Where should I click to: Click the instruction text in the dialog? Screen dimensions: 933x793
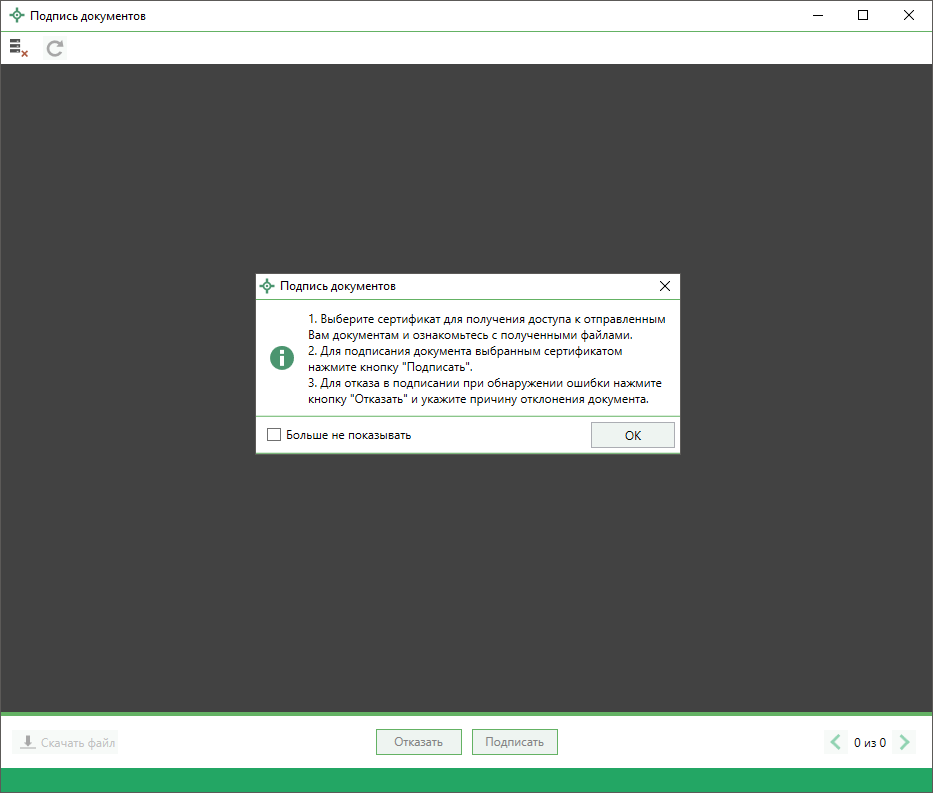485,358
